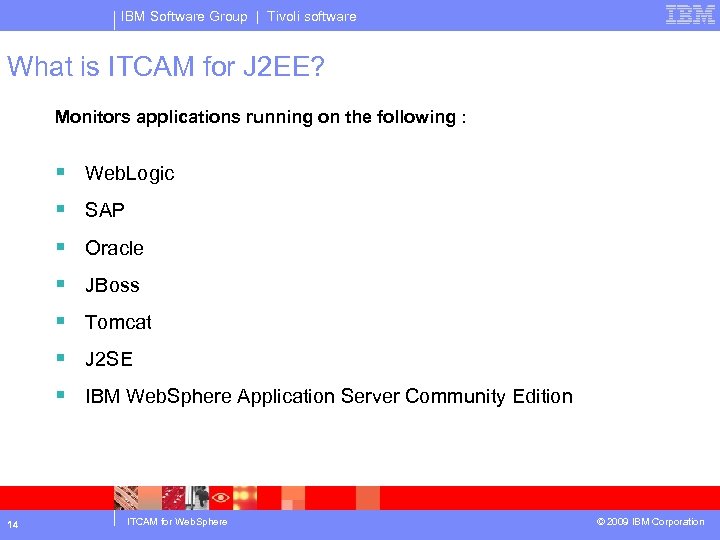Click the slide number 14
720x540 pixels.
[x=13, y=524]
